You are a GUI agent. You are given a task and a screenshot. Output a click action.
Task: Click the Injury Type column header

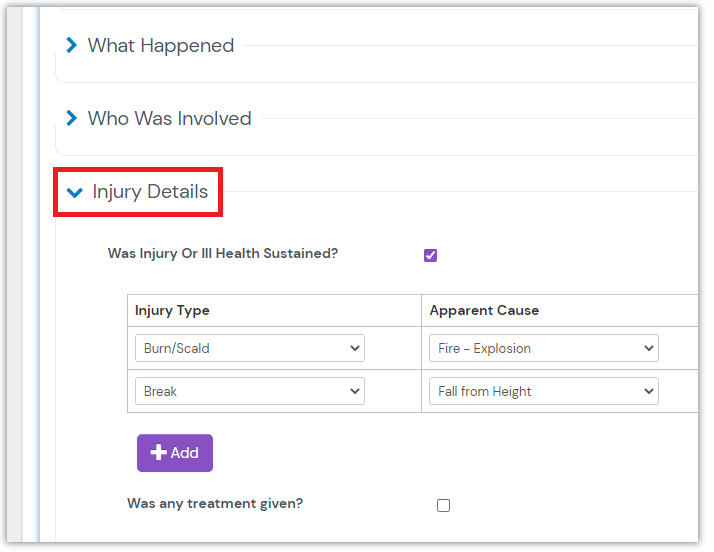pos(172,310)
